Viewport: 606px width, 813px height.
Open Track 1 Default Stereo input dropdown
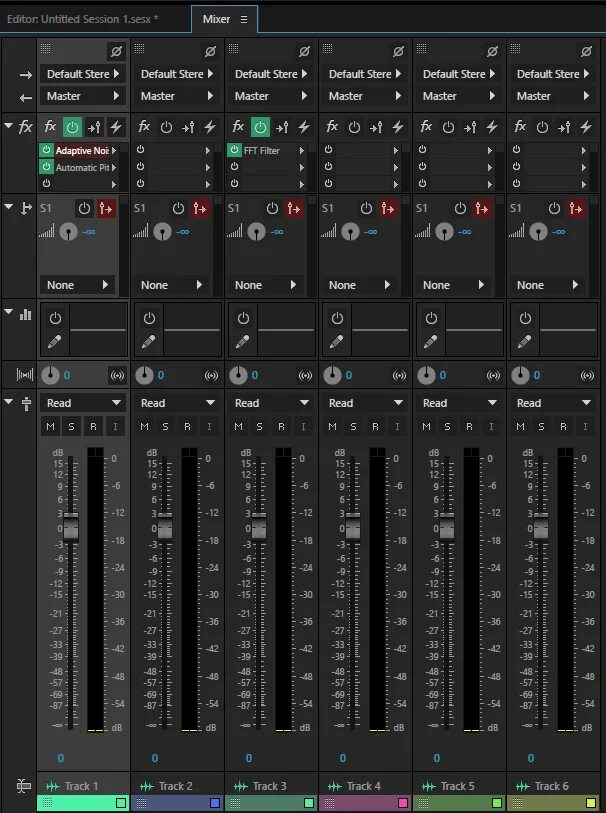82,74
